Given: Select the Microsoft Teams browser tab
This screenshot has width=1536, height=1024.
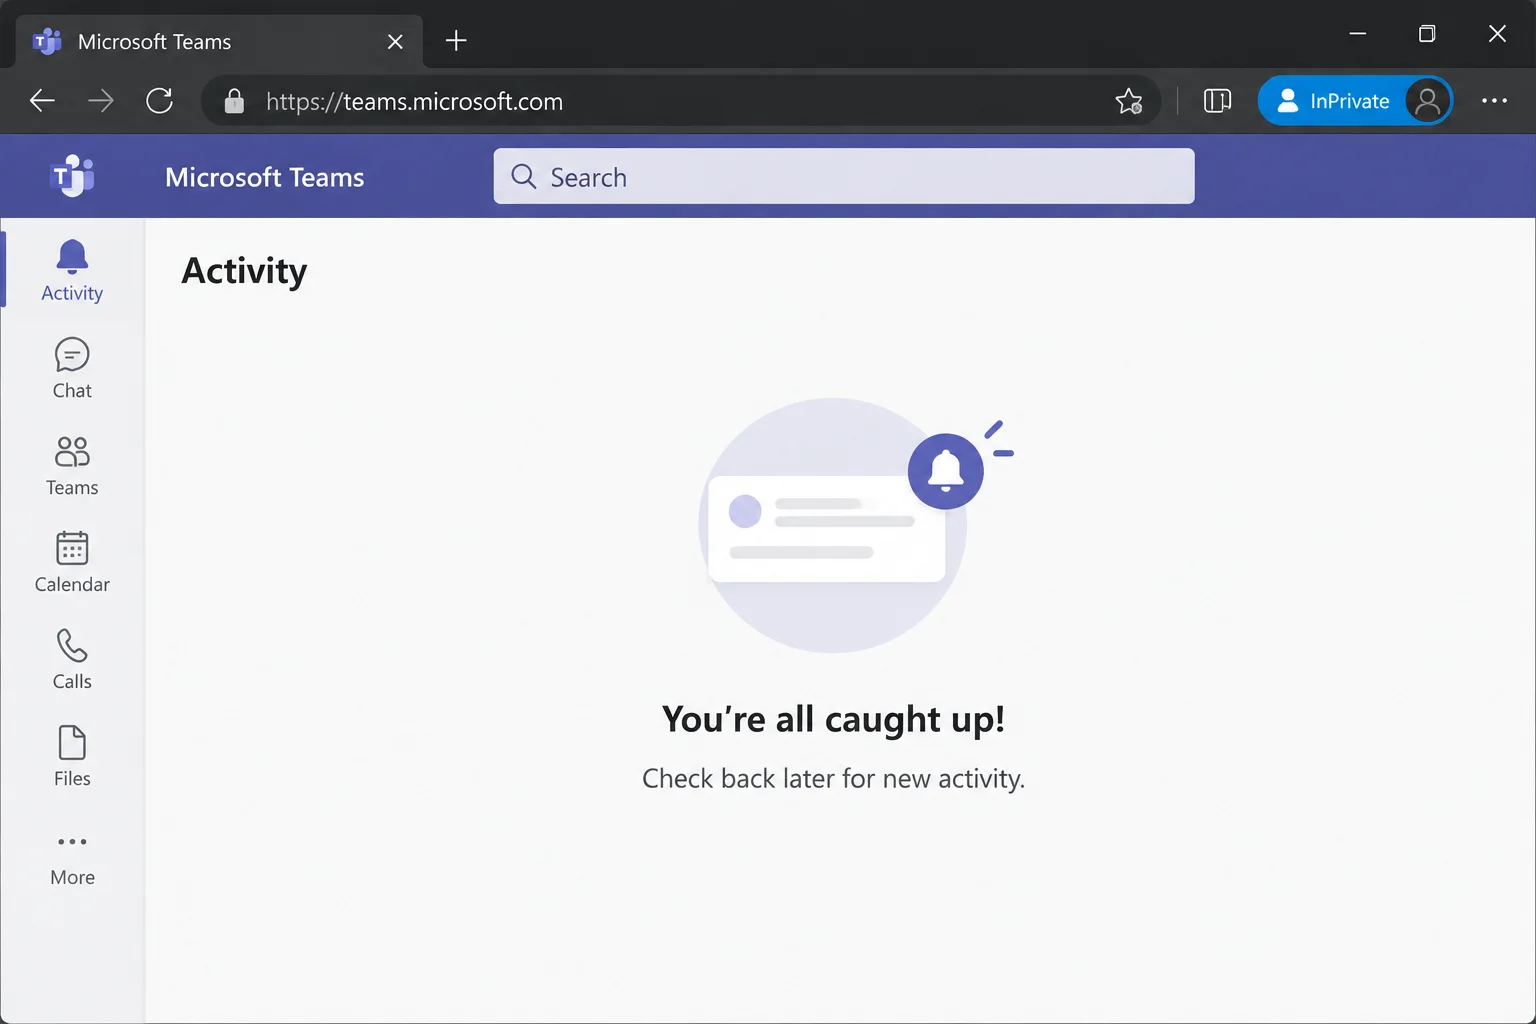Looking at the screenshot, I should pos(220,42).
